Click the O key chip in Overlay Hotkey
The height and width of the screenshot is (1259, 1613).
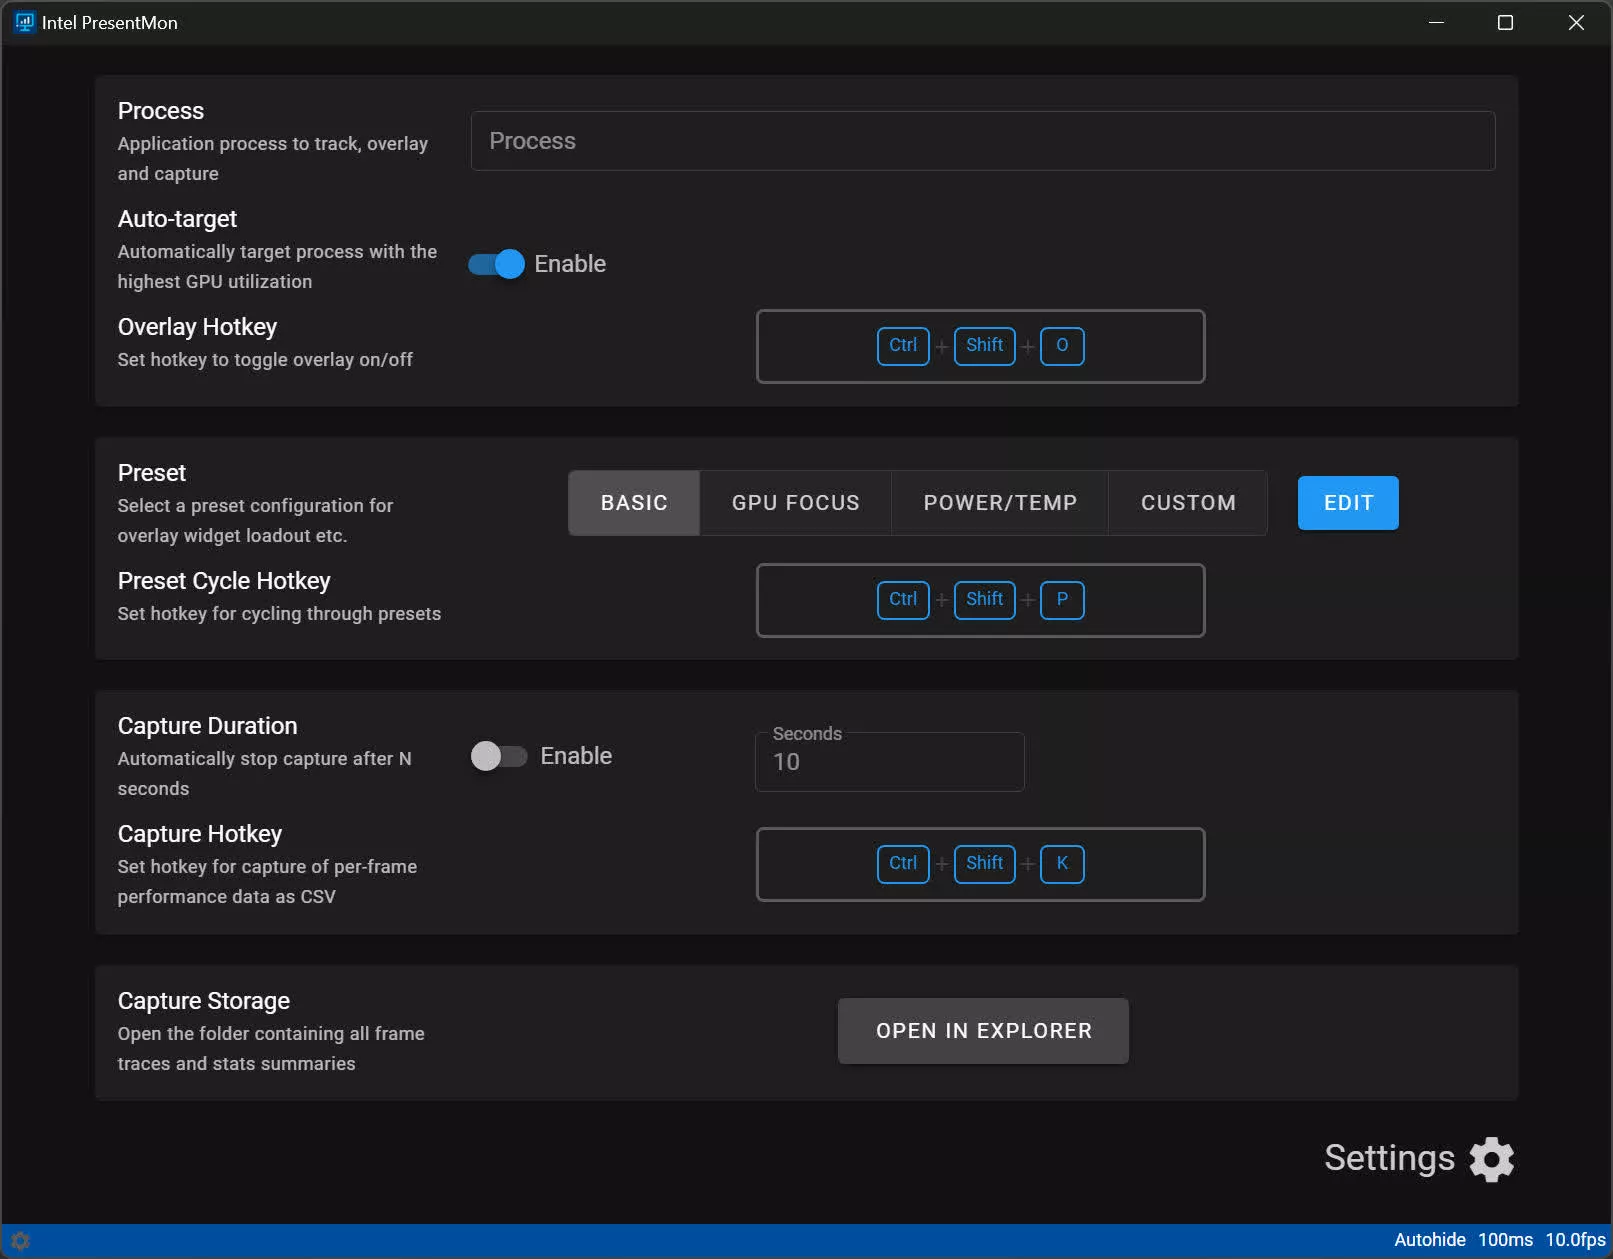[x=1062, y=346]
